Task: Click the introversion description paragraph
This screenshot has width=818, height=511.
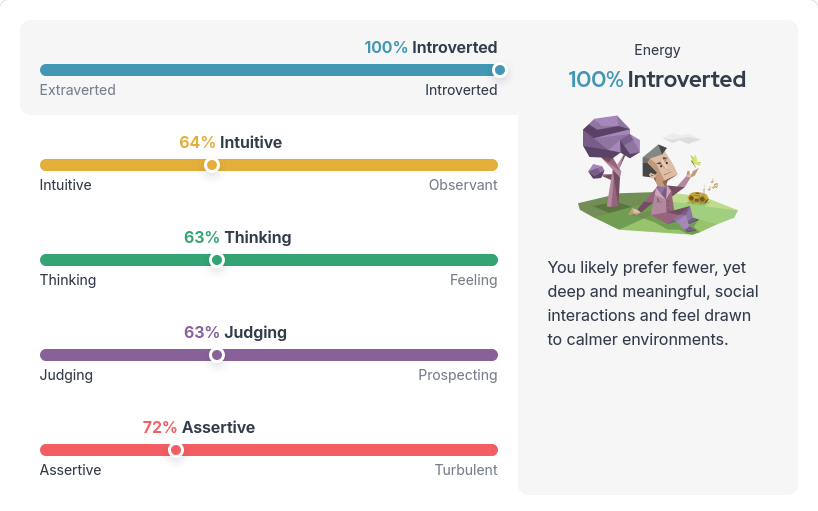Action: click(653, 304)
